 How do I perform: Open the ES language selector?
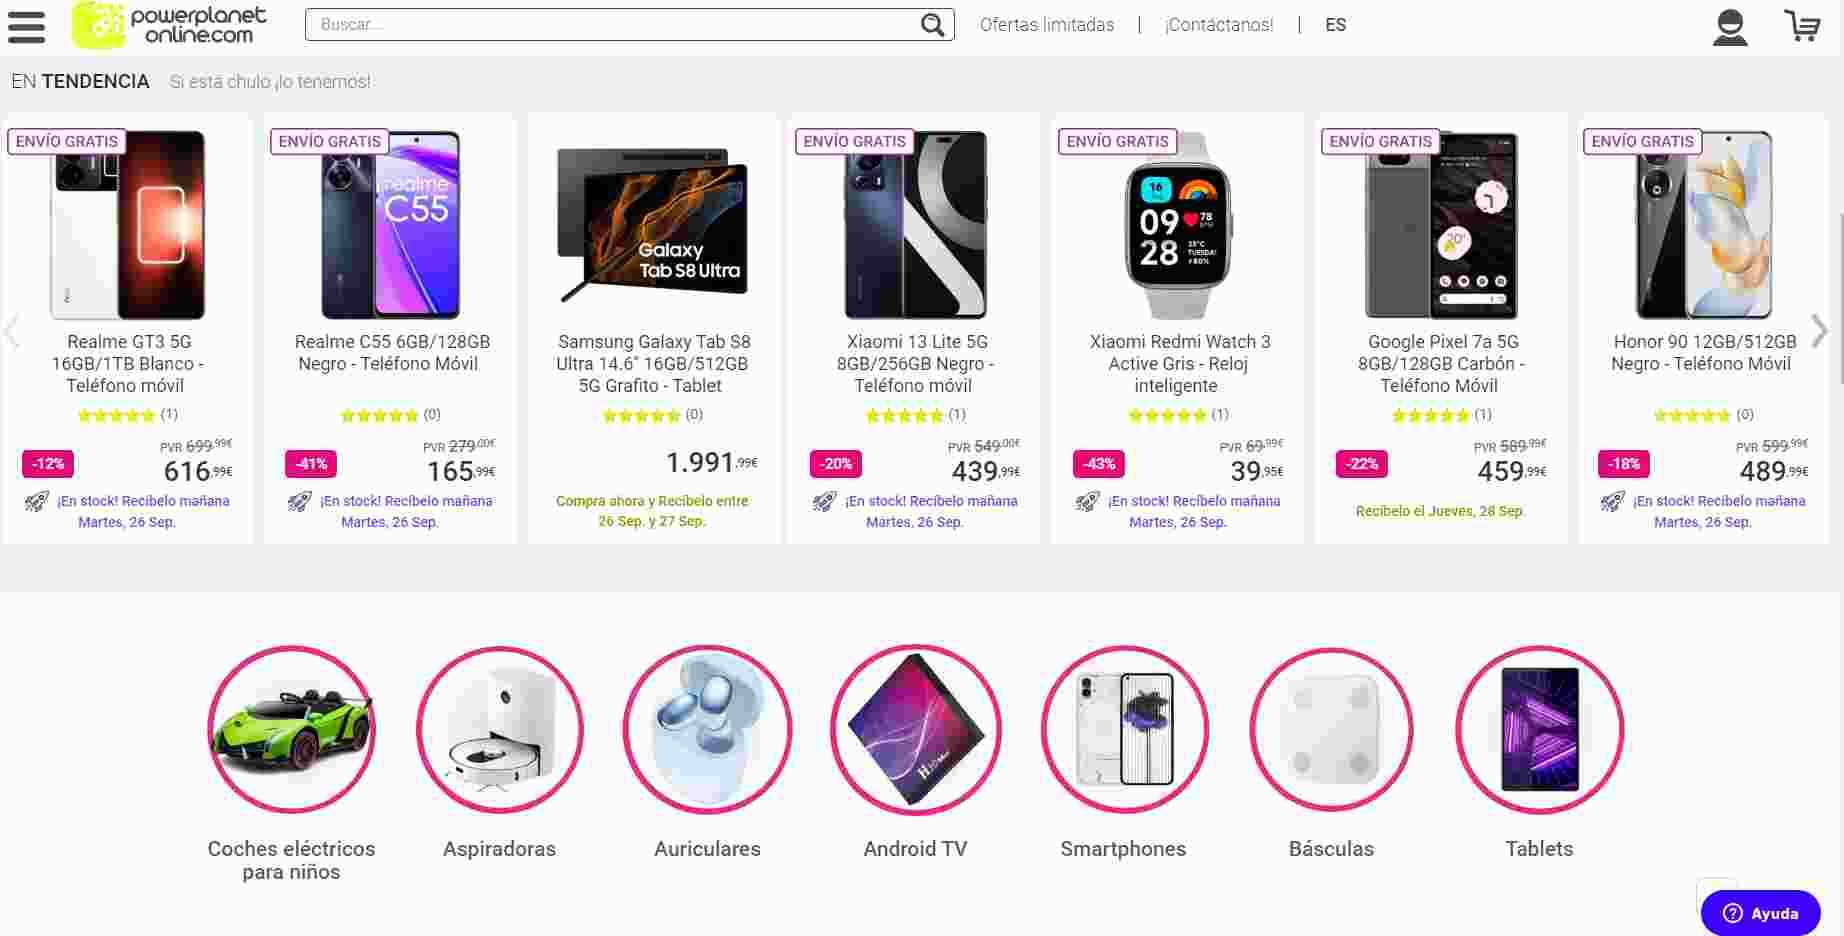pos(1335,25)
